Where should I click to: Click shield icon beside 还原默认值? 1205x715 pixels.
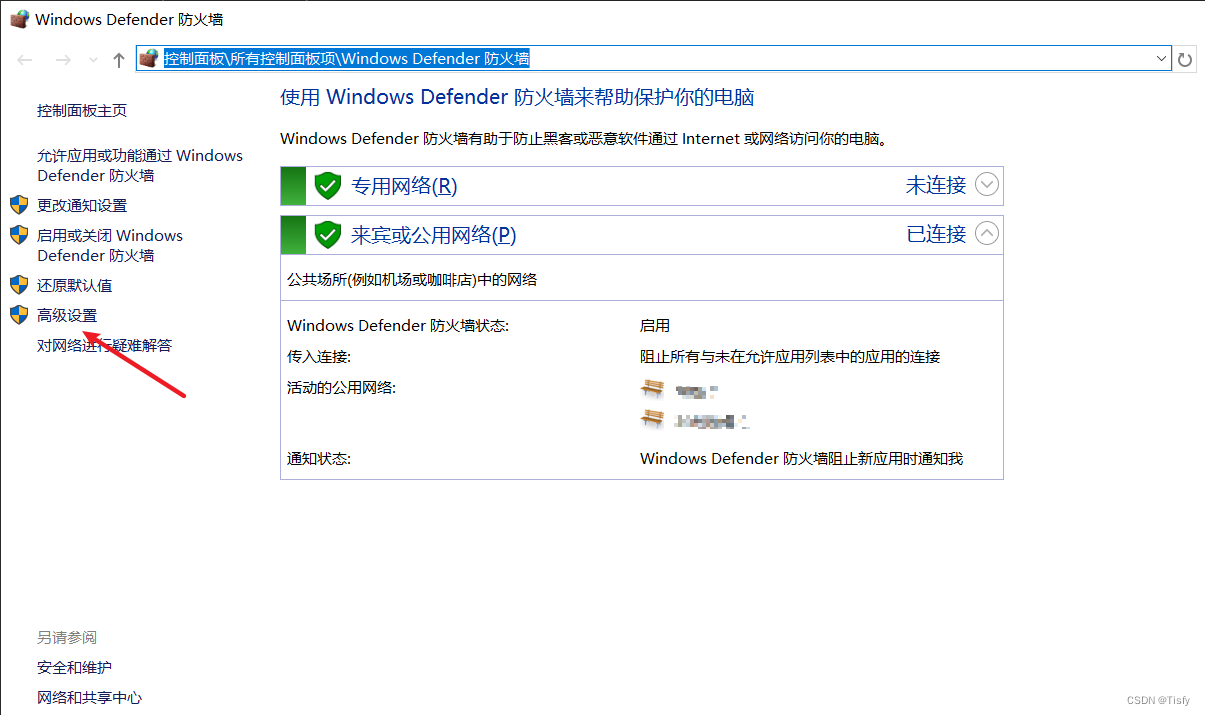(19, 285)
